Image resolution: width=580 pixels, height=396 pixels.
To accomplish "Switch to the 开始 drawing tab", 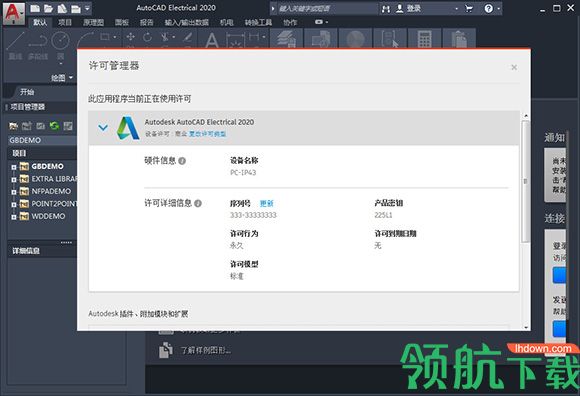I will pyautogui.click(x=27, y=92).
